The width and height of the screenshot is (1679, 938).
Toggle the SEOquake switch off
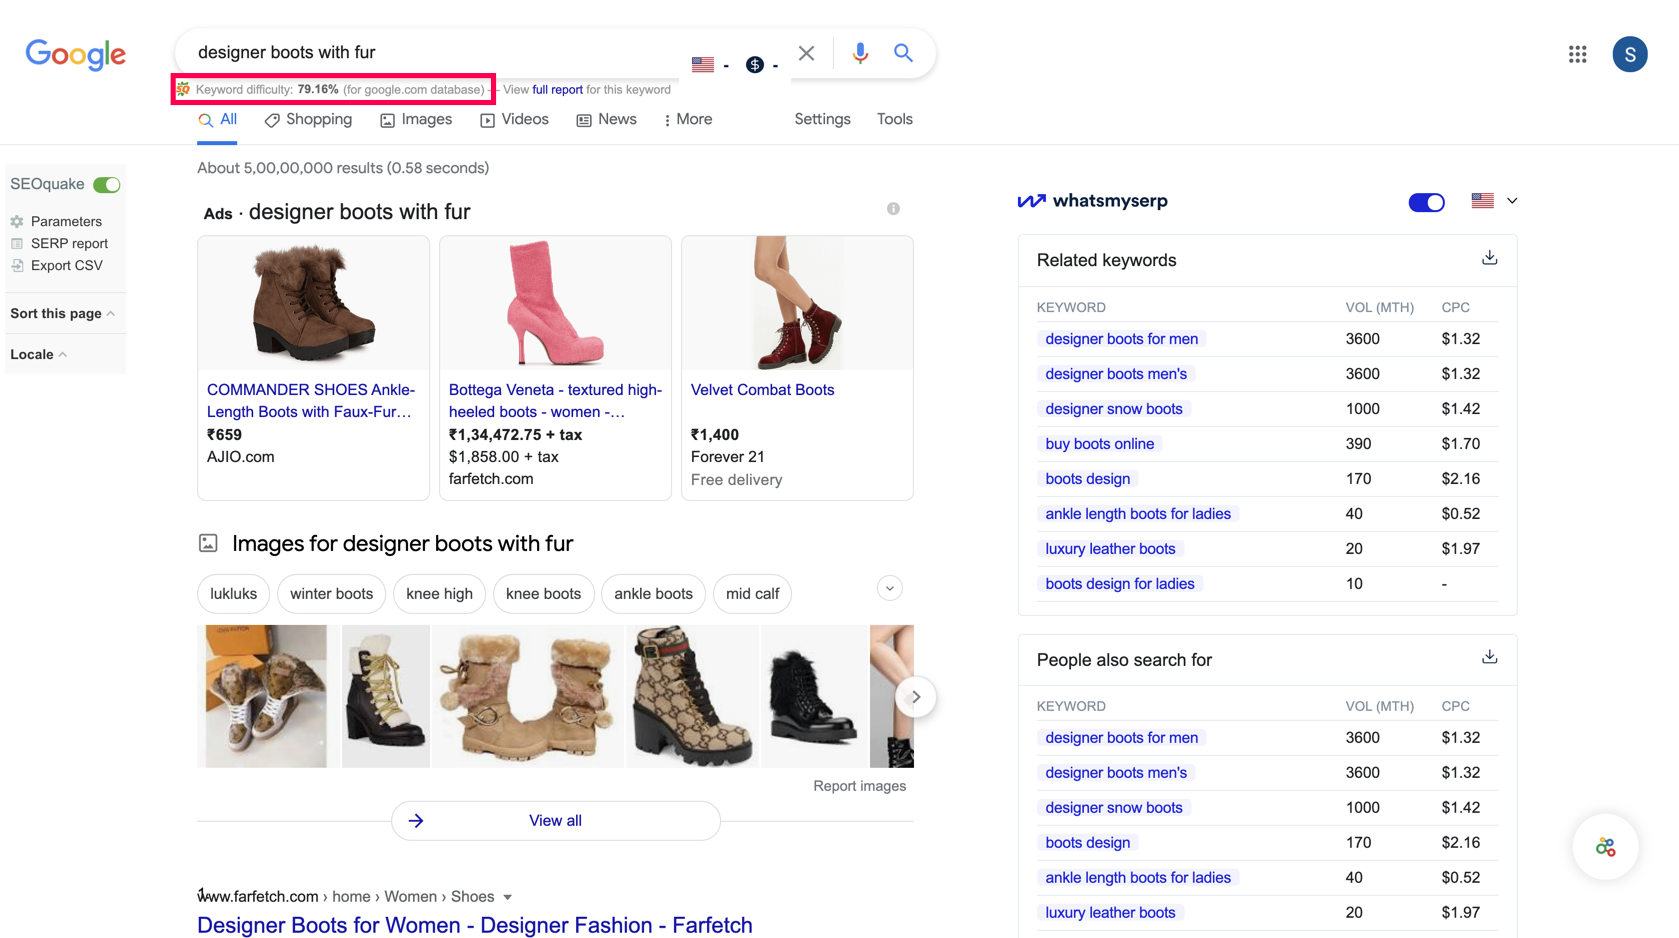click(x=107, y=185)
